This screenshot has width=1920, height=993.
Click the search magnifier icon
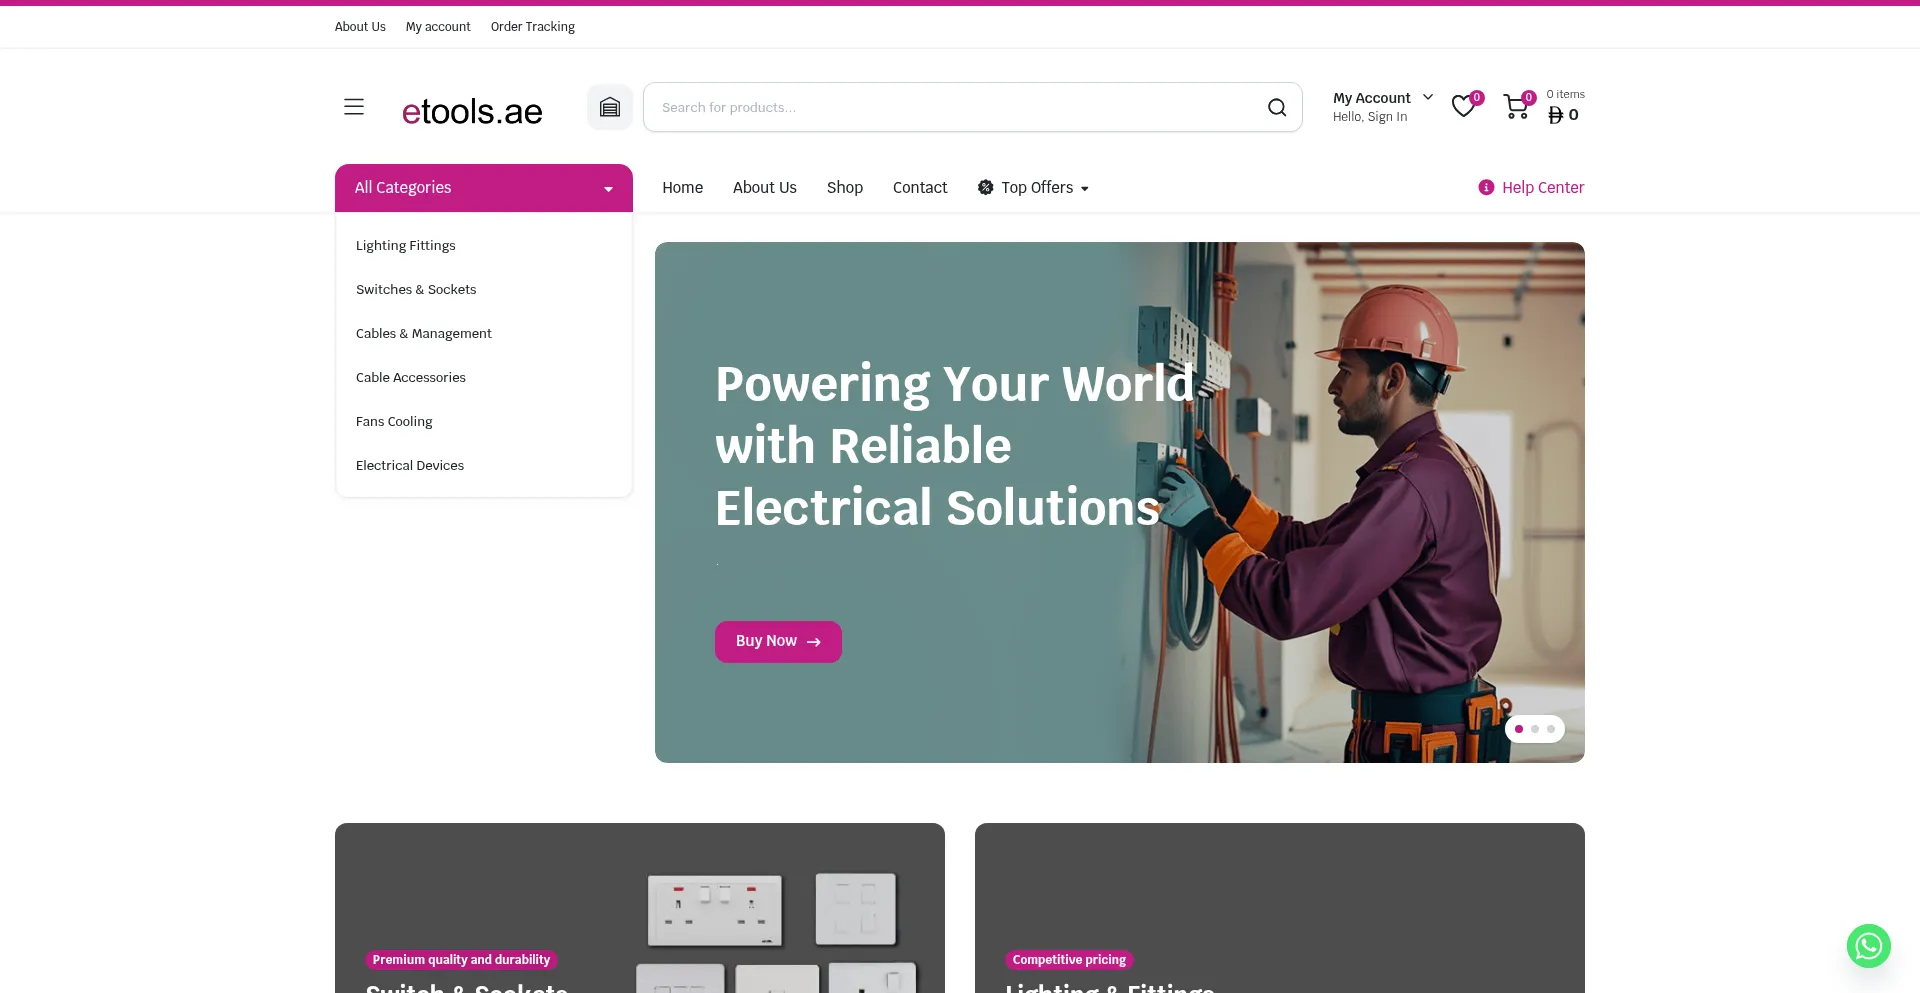1277,107
